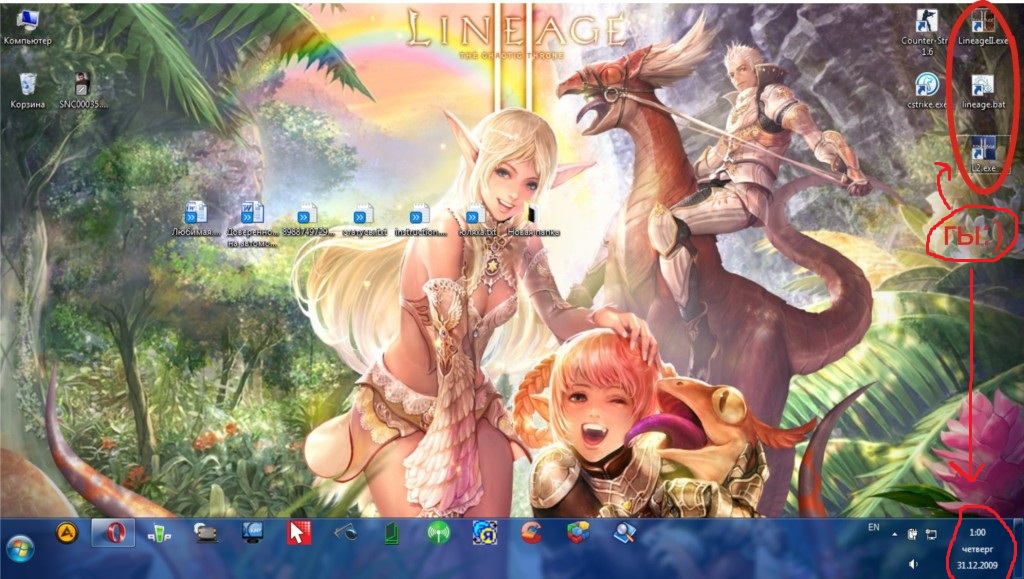The image size is (1024, 579).
Task: Click the red cursor-arrow taskbar icon
Action: click(298, 533)
